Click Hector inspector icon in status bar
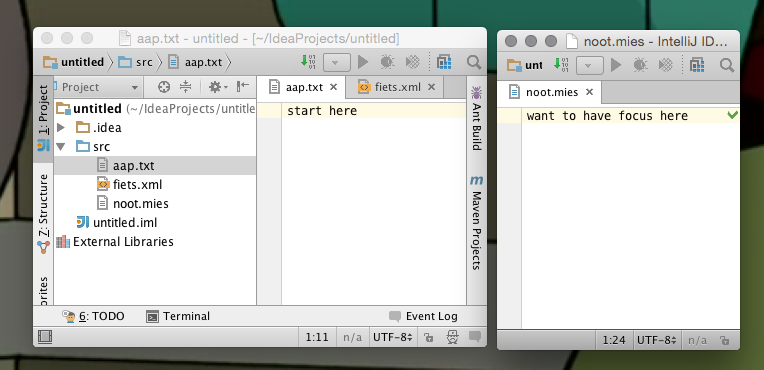764x370 pixels. click(x=453, y=337)
